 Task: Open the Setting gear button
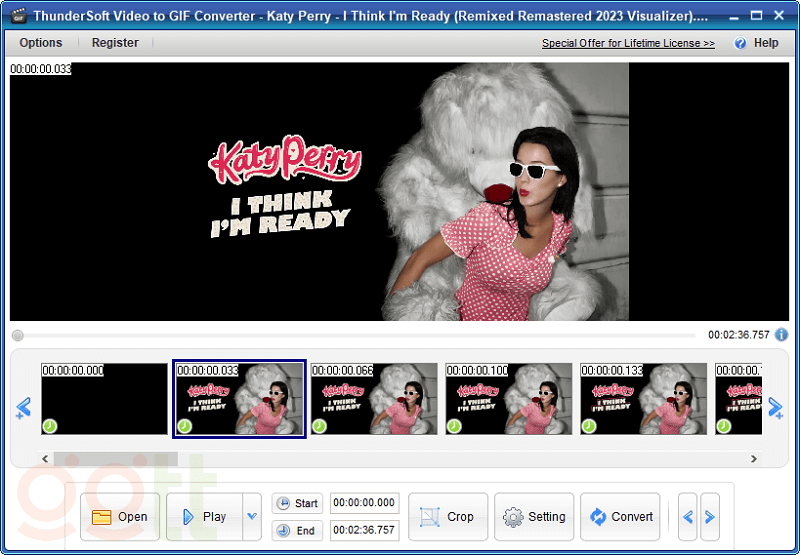[x=534, y=517]
